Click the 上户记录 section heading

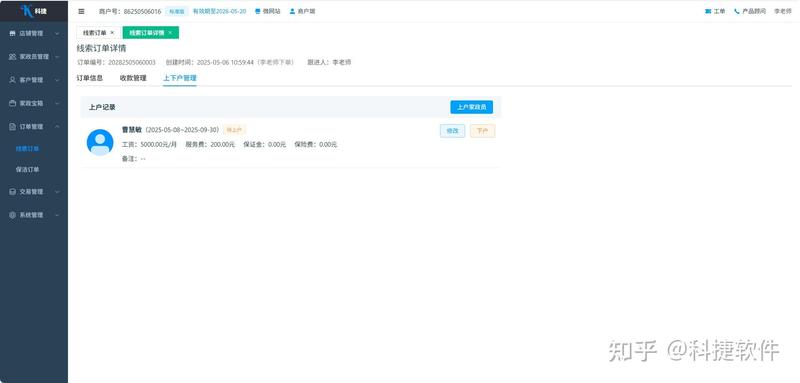[102, 107]
